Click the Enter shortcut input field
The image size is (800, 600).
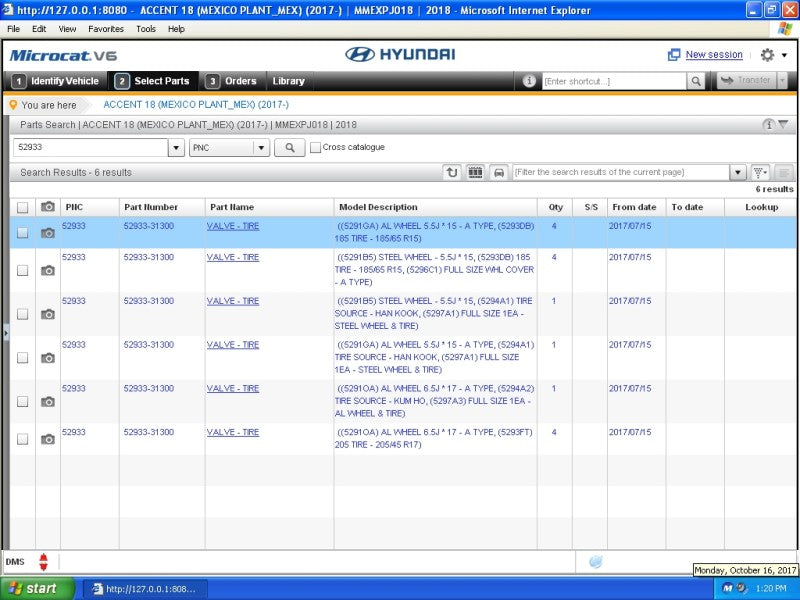(x=612, y=81)
